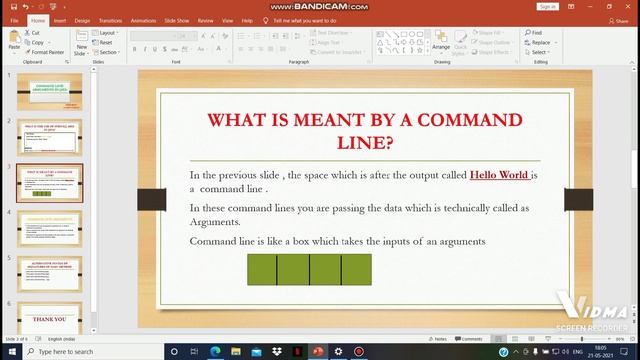Cut the selection with the scissors icon
The width and height of the screenshot is (640, 360).
pyautogui.click(x=27, y=33)
